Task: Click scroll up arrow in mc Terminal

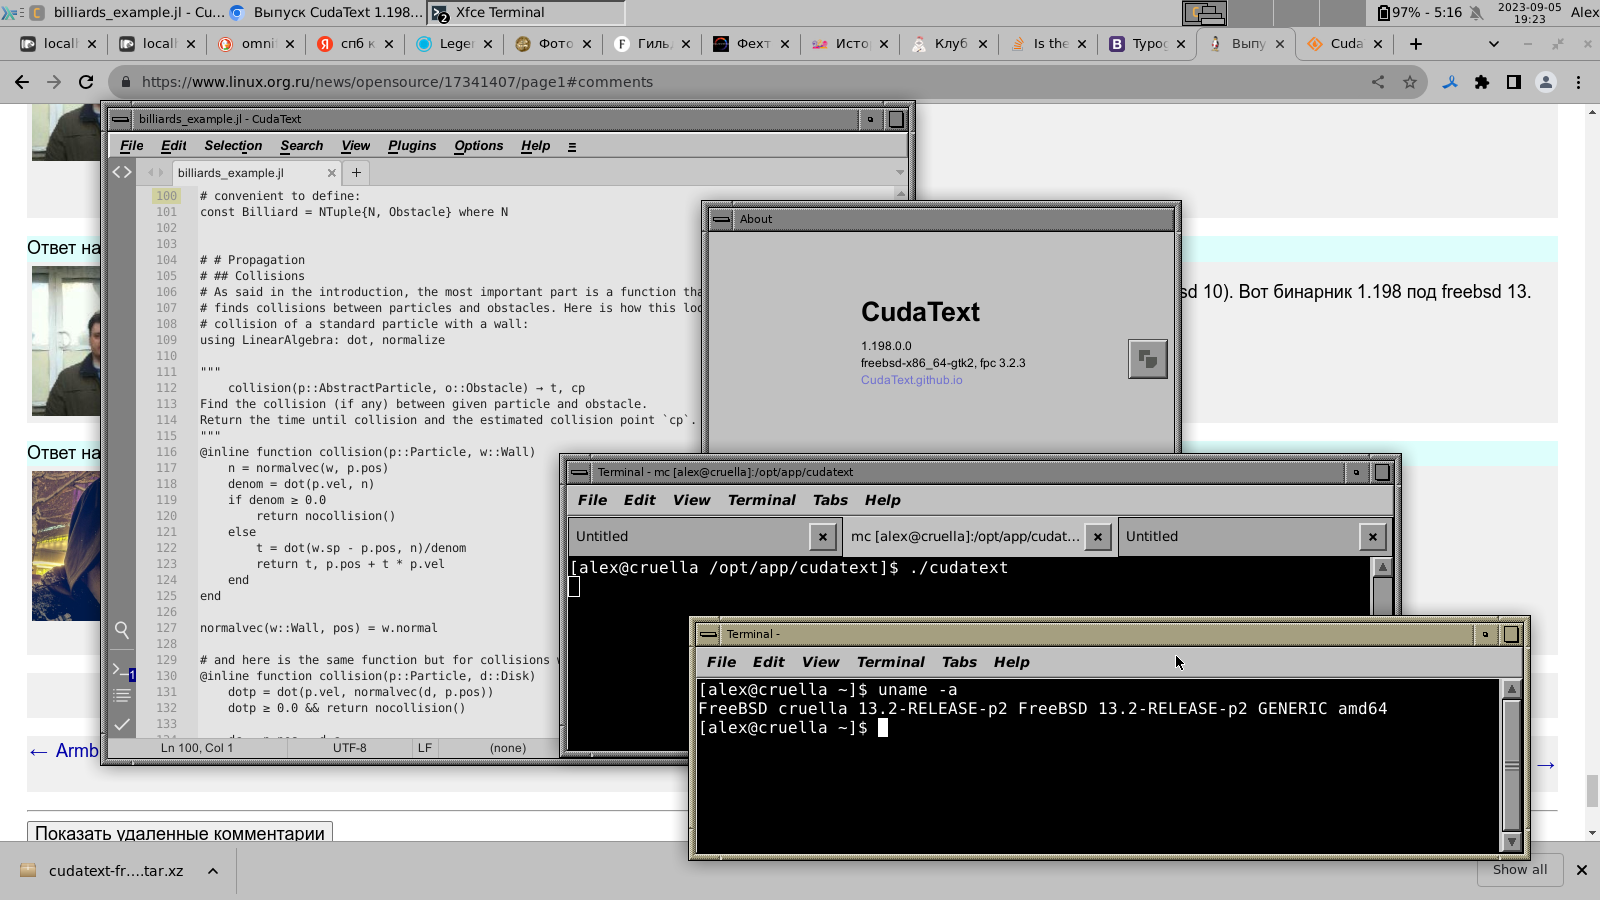Action: point(1383,567)
